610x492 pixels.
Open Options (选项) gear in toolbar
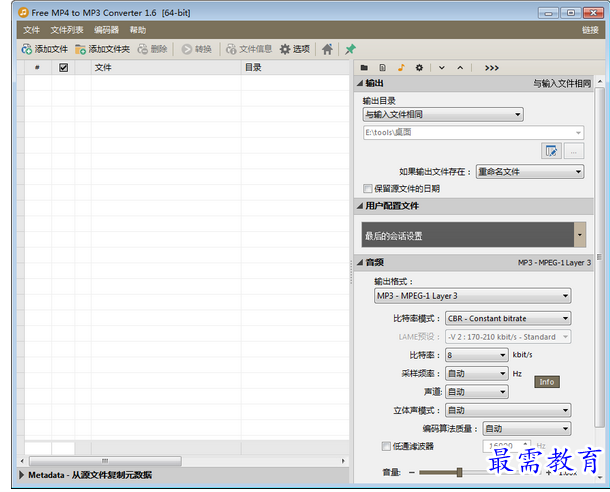pos(295,49)
